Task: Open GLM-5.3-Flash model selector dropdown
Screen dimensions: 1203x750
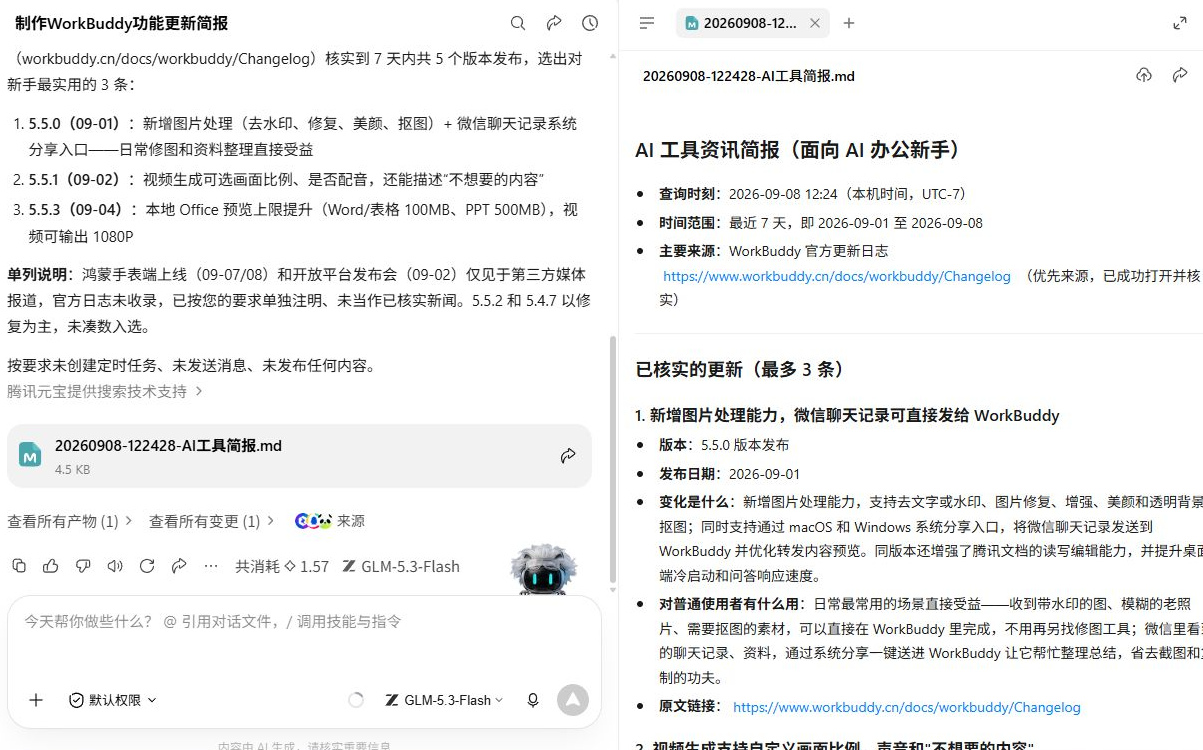Action: pos(444,700)
